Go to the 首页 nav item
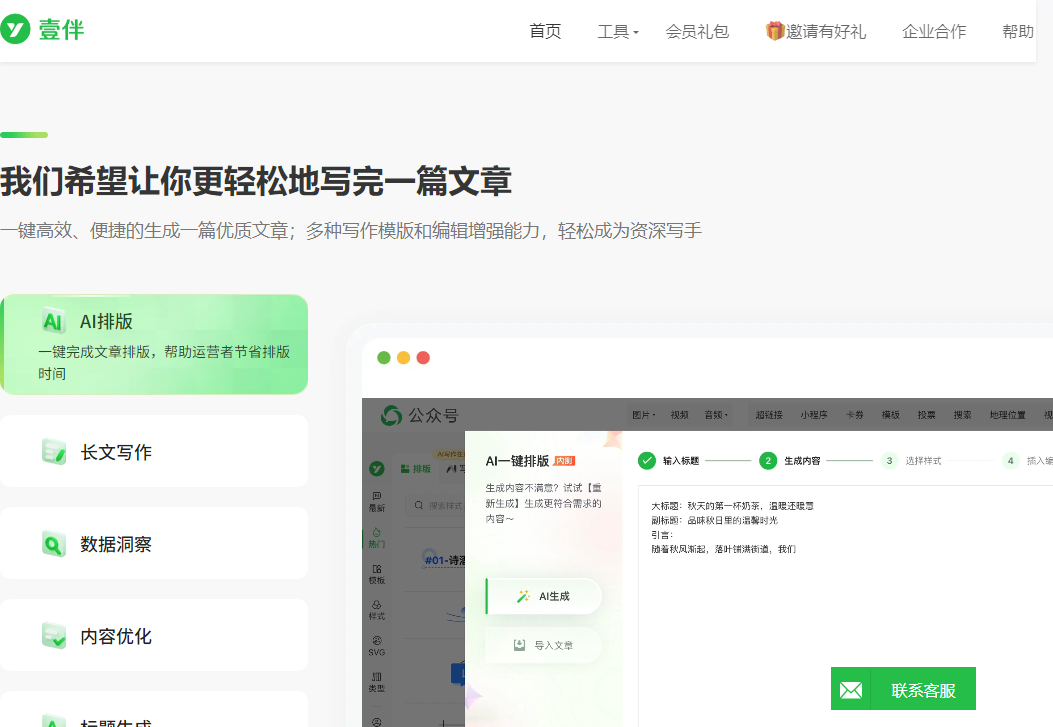Image resolution: width=1053 pixels, height=727 pixels. (545, 32)
